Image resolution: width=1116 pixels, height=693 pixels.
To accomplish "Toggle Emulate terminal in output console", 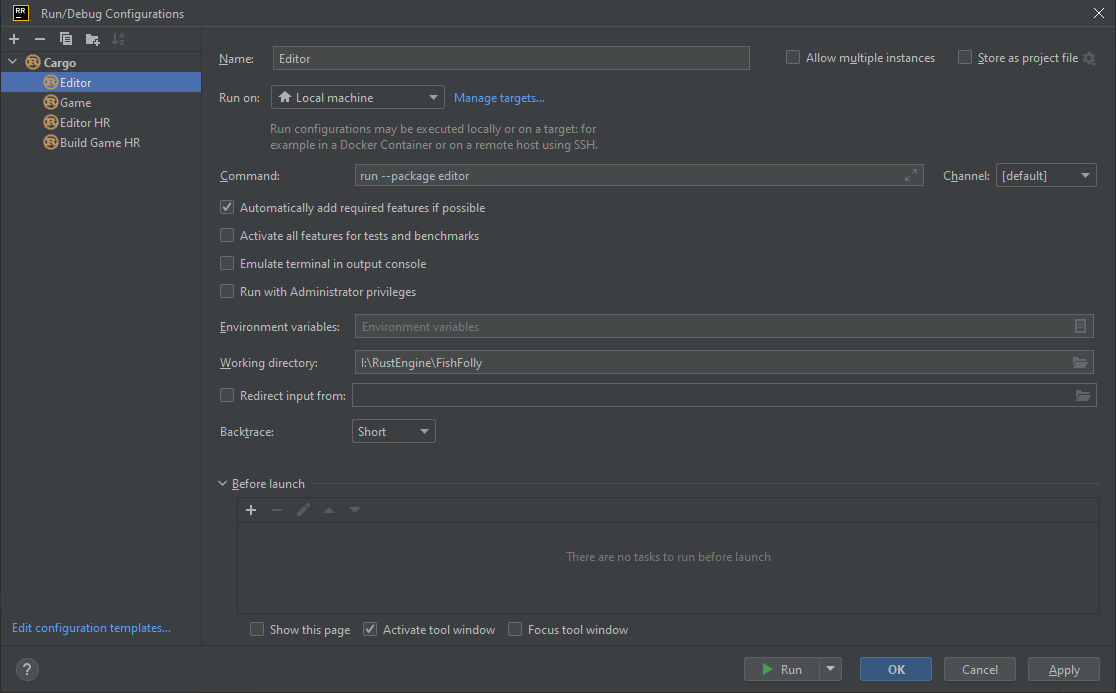I will pyautogui.click(x=227, y=264).
